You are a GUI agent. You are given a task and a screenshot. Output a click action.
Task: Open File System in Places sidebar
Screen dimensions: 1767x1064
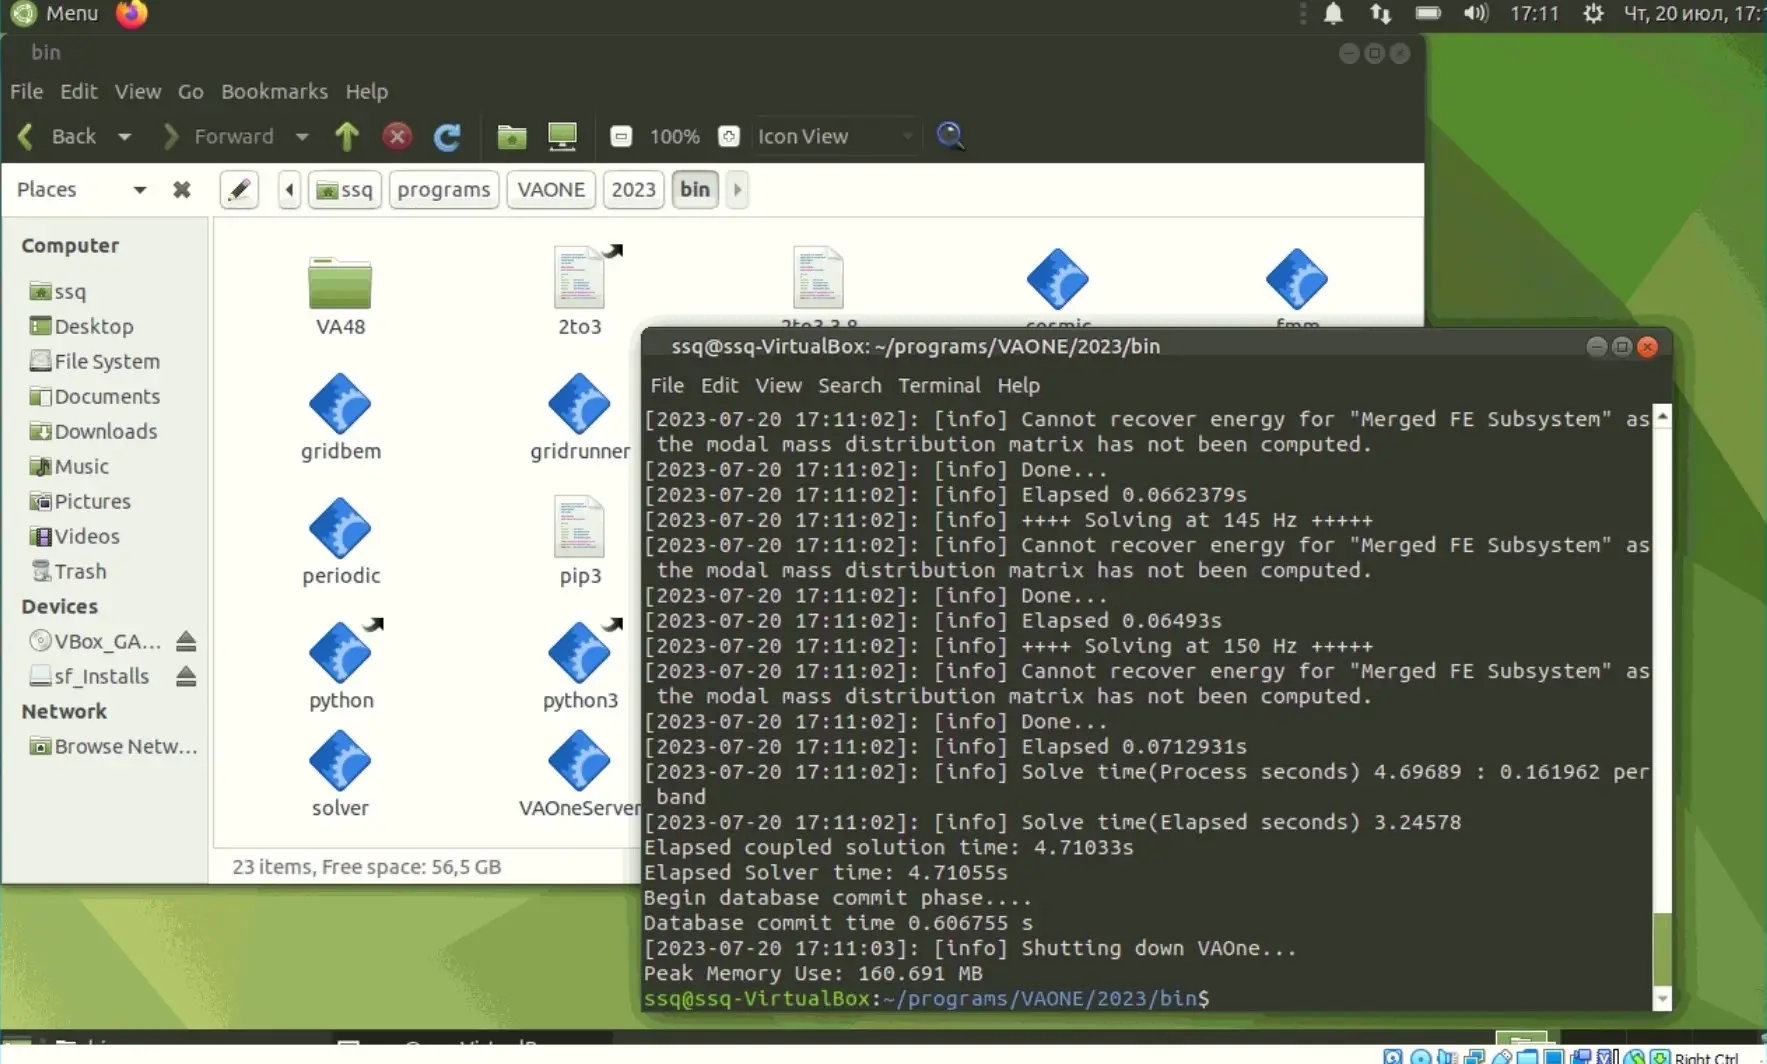pyautogui.click(x=105, y=361)
